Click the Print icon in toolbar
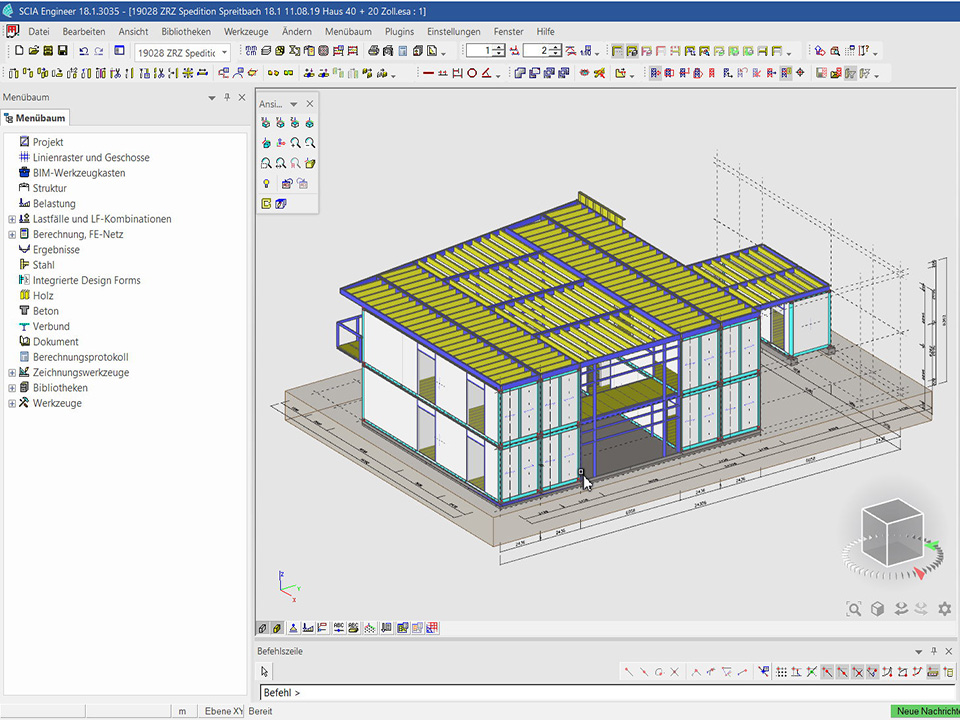The width and height of the screenshot is (960, 720). (373, 51)
